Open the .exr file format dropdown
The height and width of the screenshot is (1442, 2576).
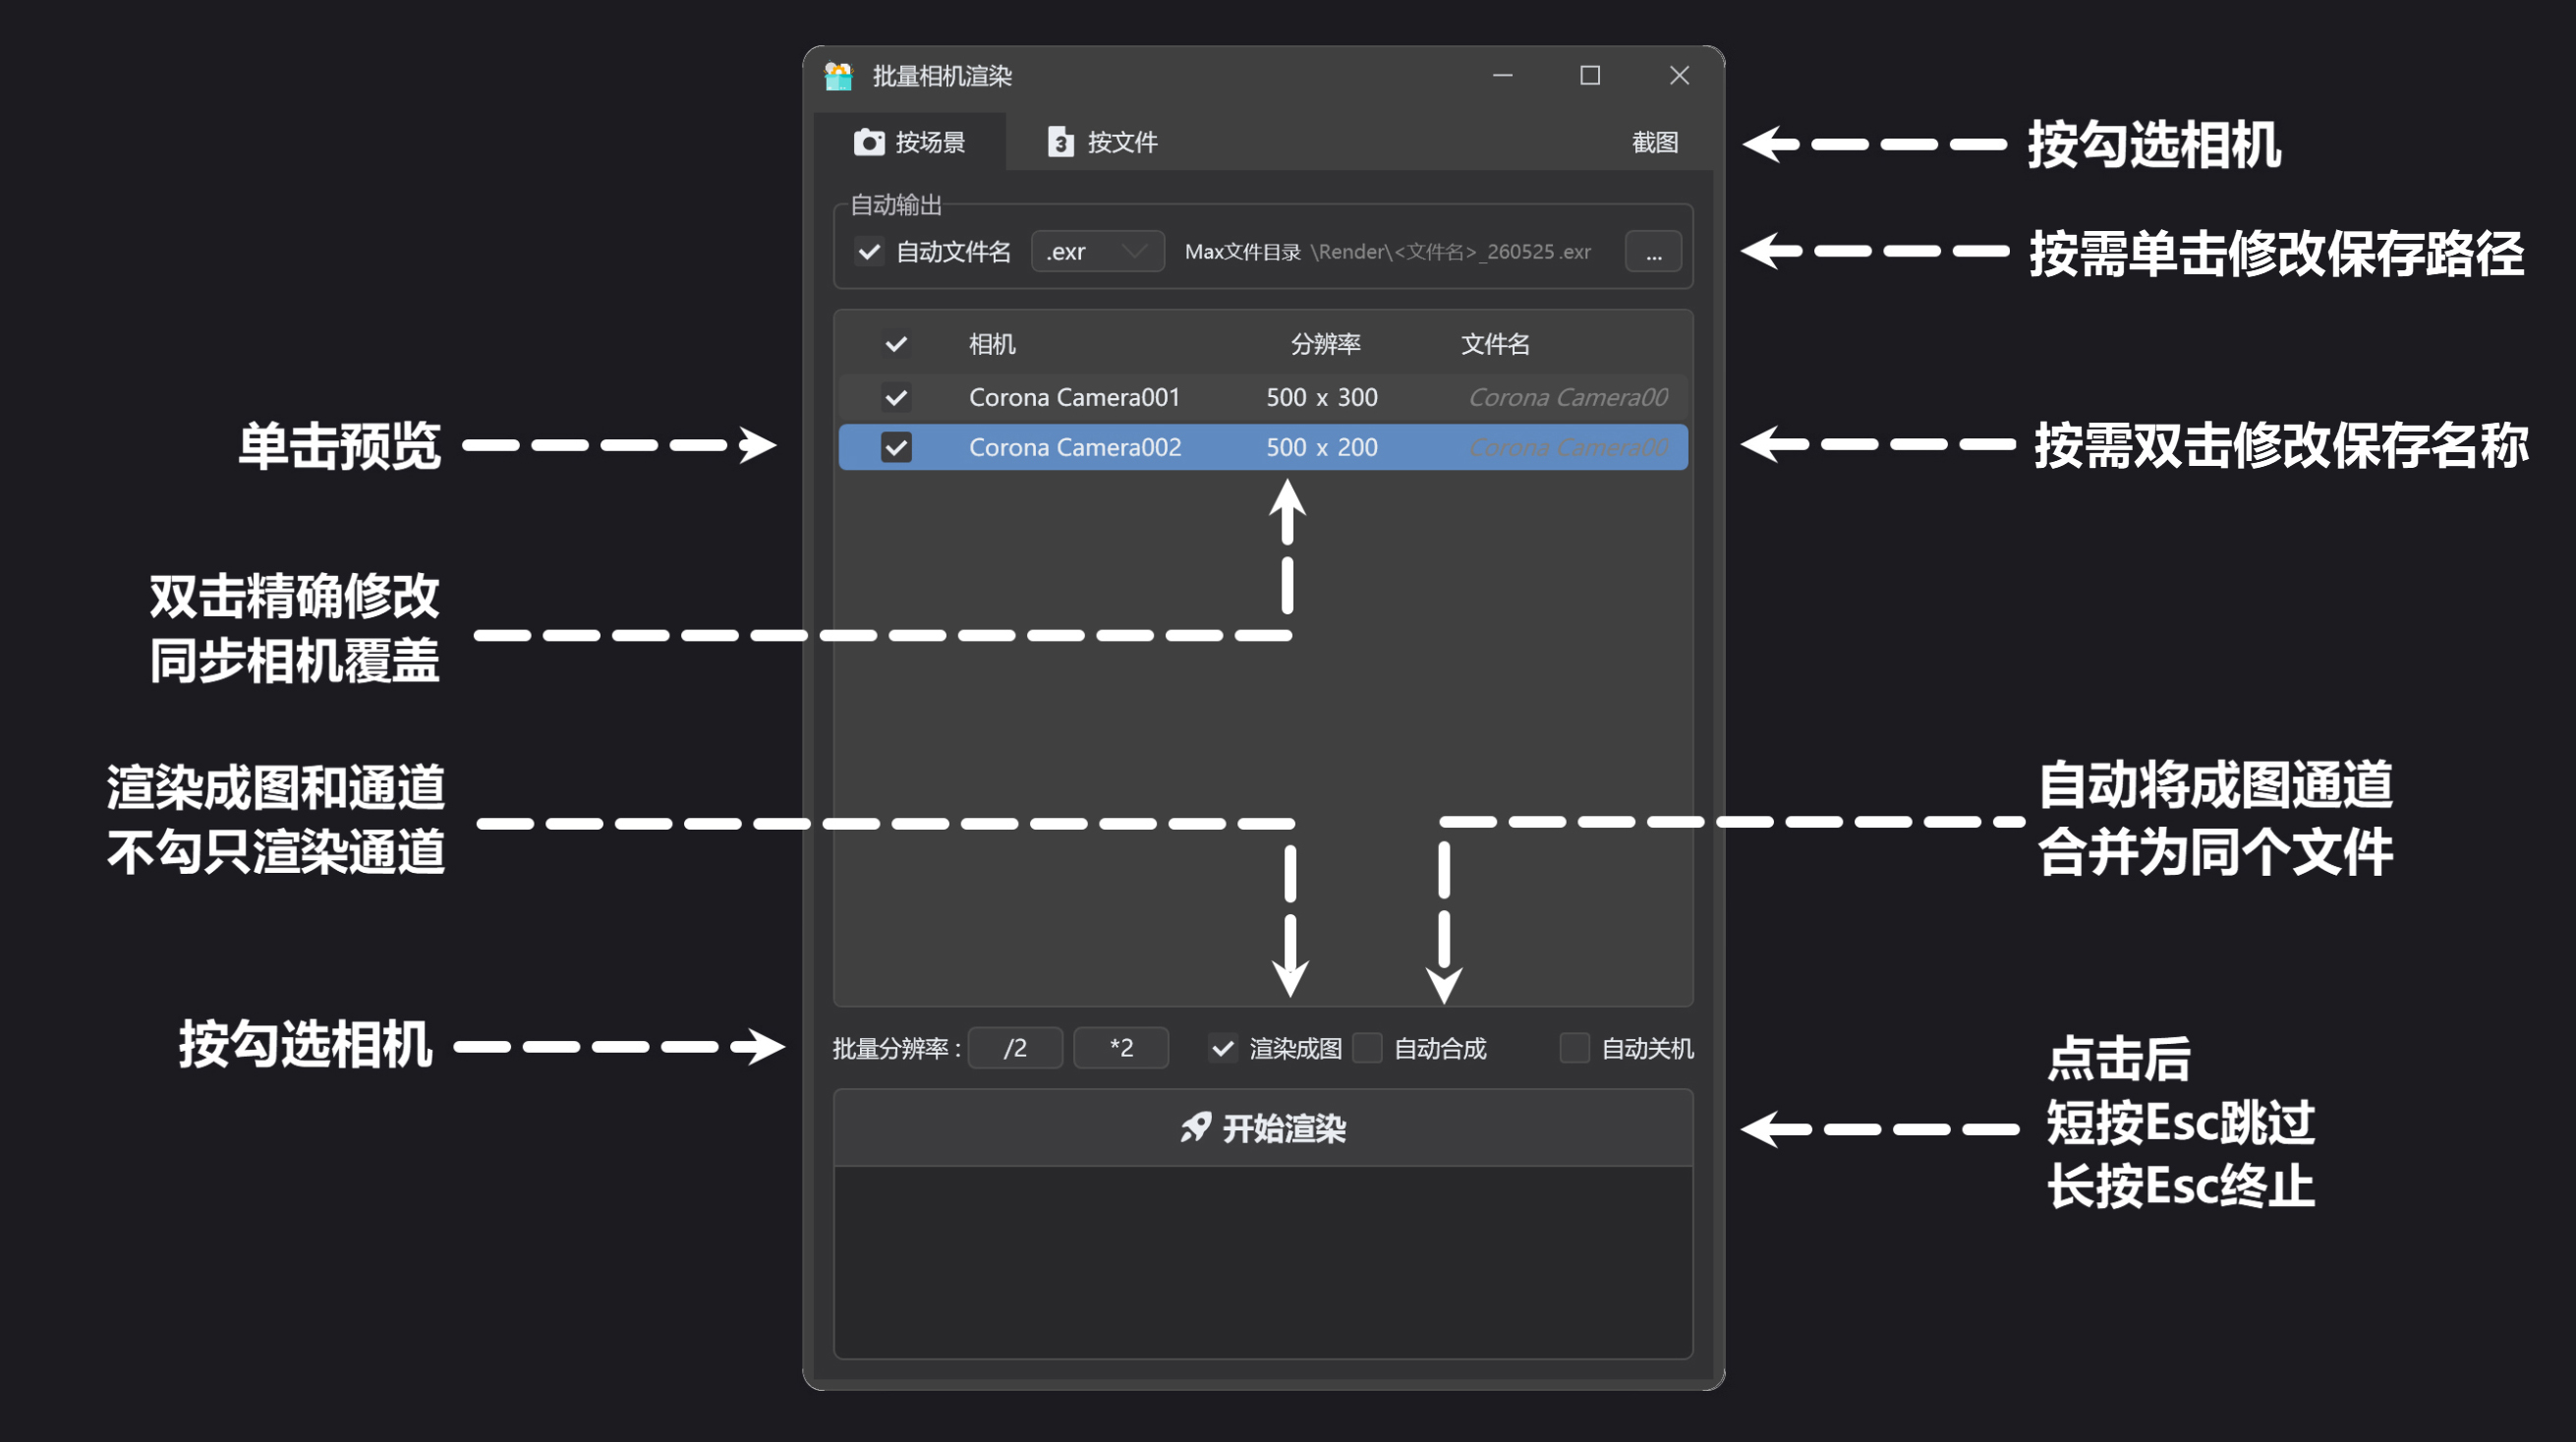tap(1097, 252)
